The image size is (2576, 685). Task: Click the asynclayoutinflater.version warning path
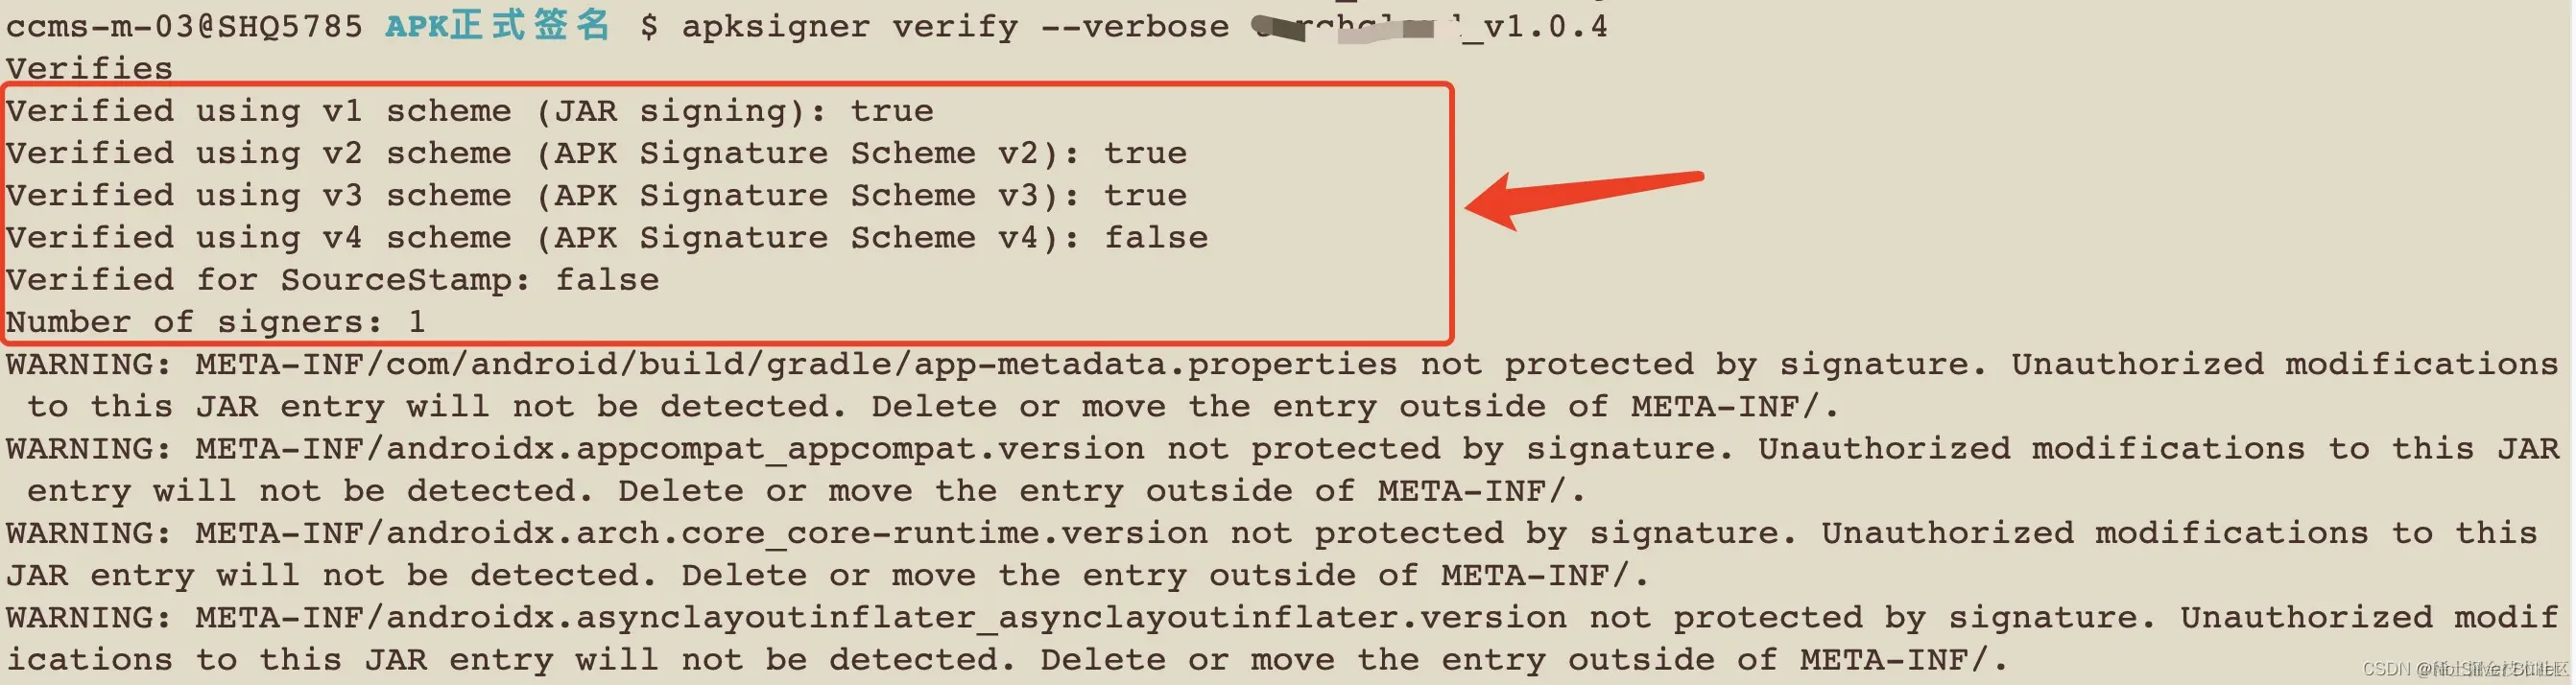point(881,618)
